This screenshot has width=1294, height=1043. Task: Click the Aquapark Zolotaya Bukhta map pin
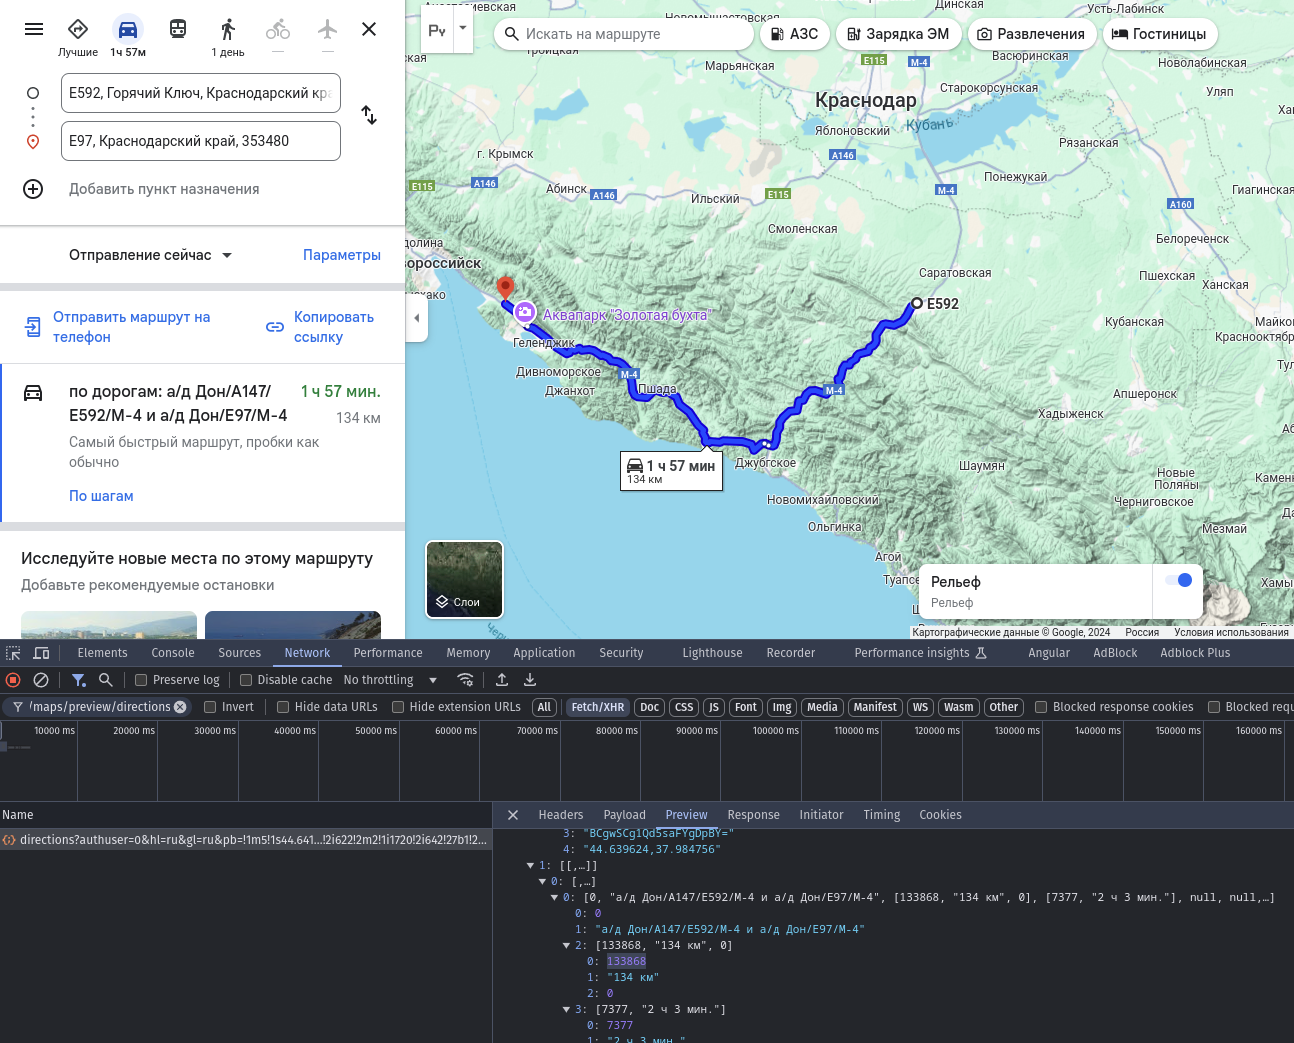pos(524,313)
